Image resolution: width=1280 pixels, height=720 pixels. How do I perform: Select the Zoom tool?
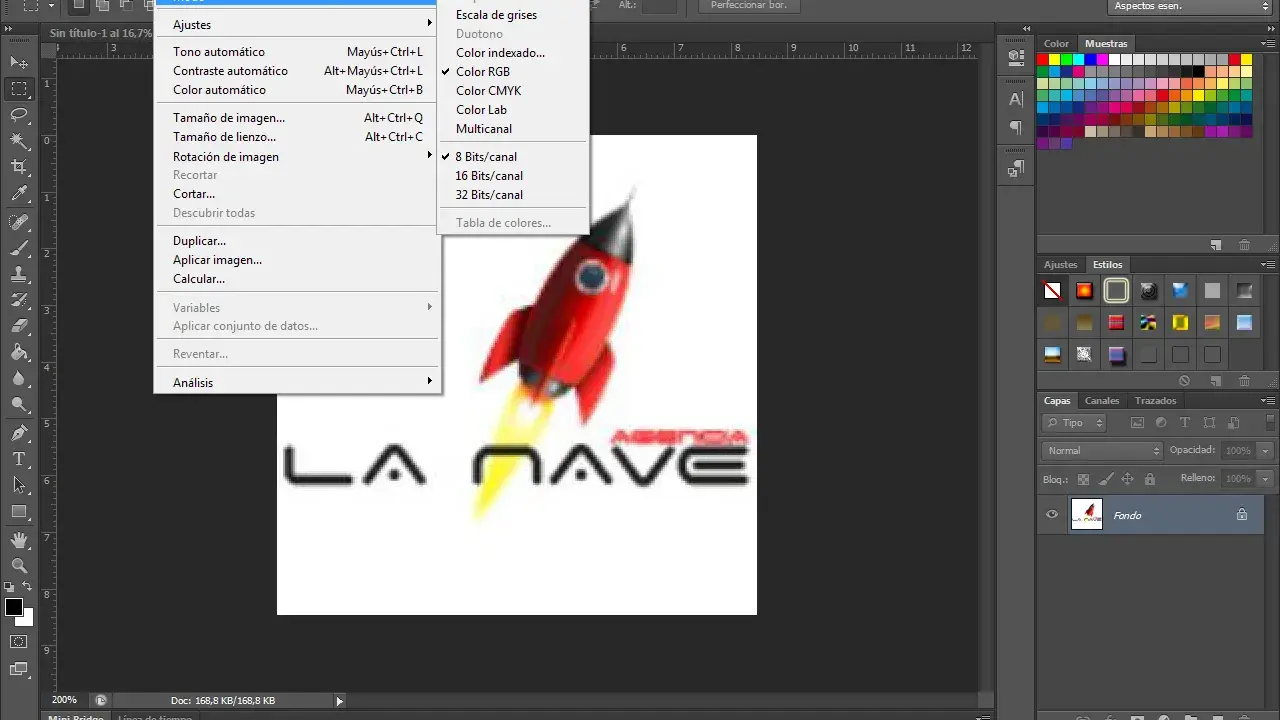(19, 566)
